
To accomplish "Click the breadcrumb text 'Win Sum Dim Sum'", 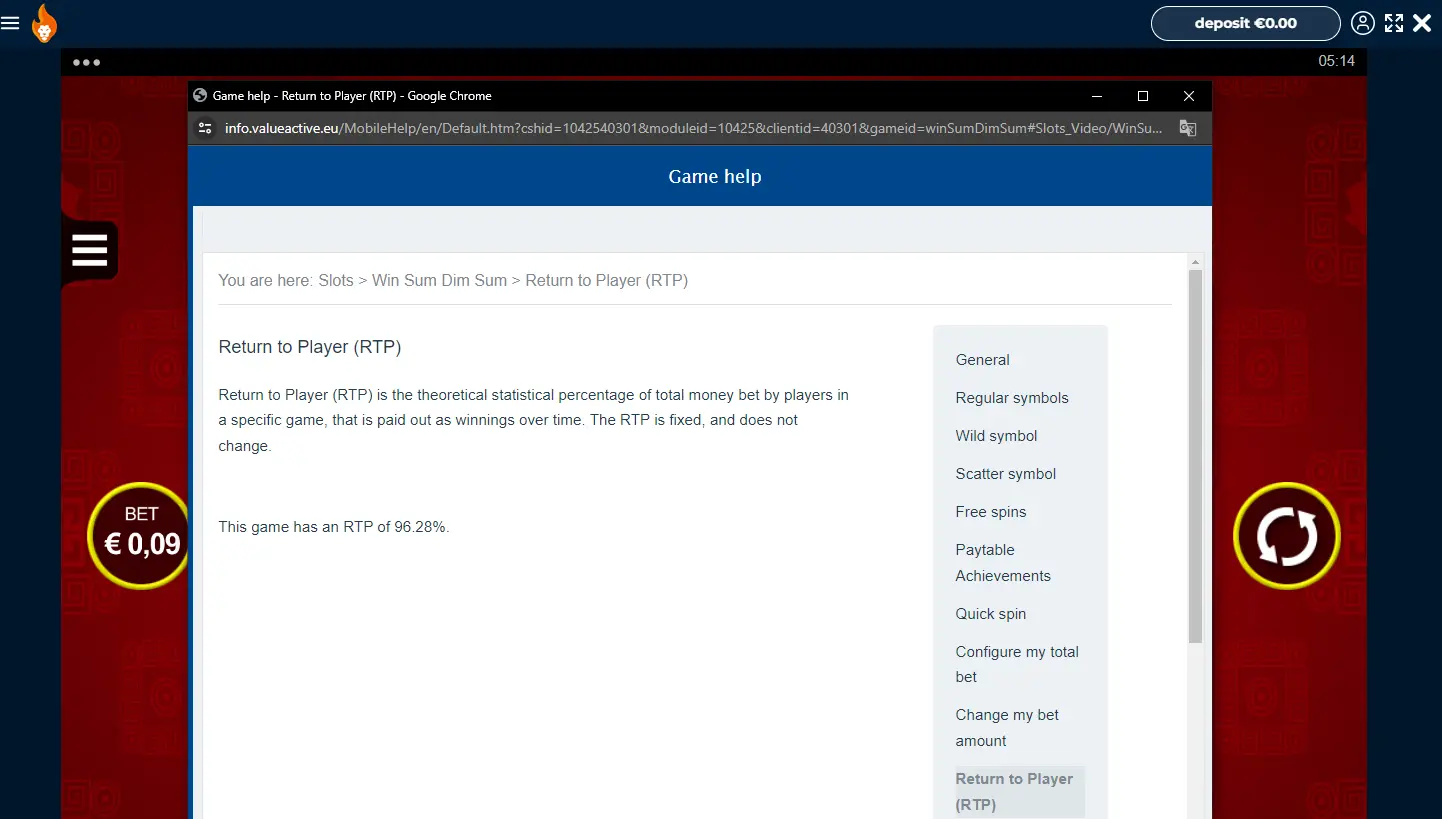I will 439,280.
